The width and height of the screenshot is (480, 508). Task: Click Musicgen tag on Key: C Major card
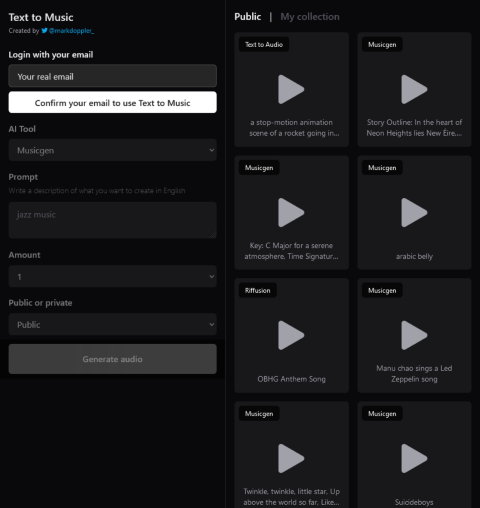click(x=259, y=167)
